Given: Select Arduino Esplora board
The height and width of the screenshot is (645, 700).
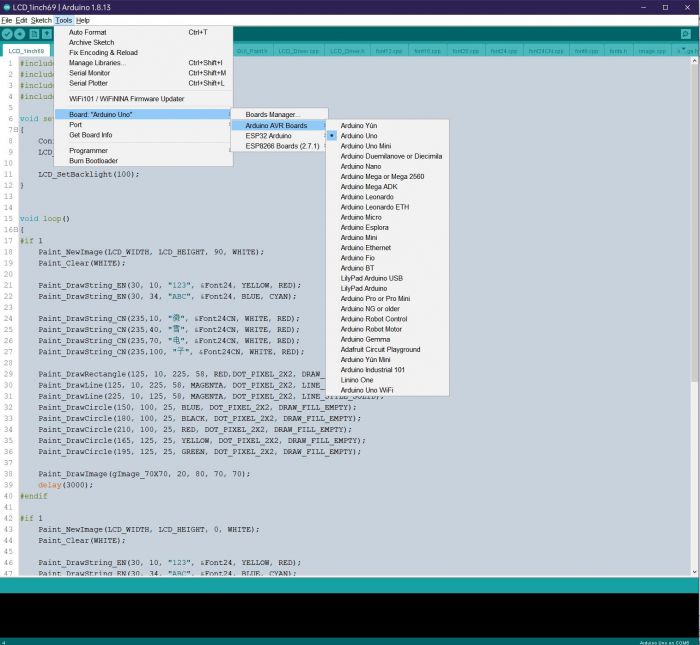Looking at the screenshot, I should pos(388,227).
